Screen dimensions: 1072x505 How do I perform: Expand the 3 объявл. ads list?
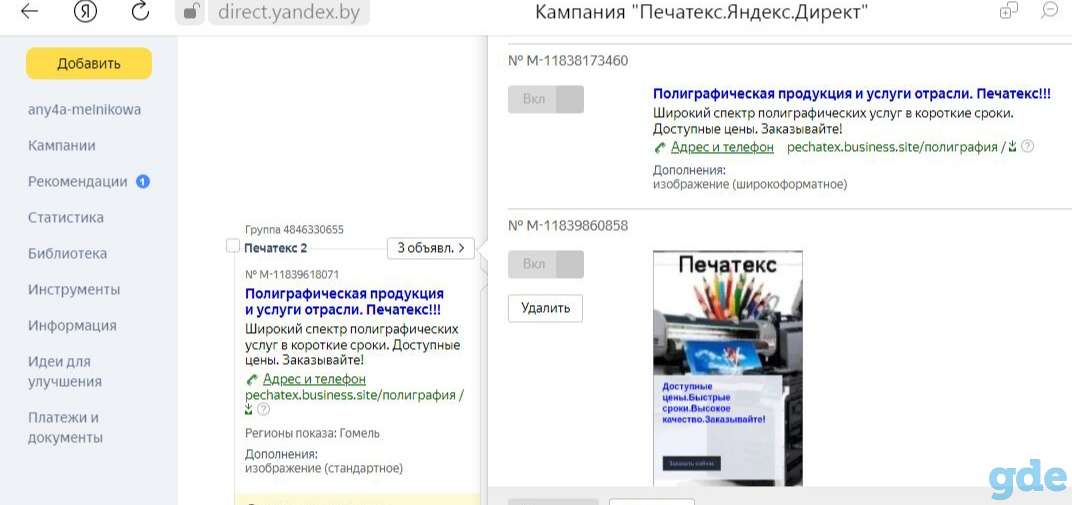point(431,248)
